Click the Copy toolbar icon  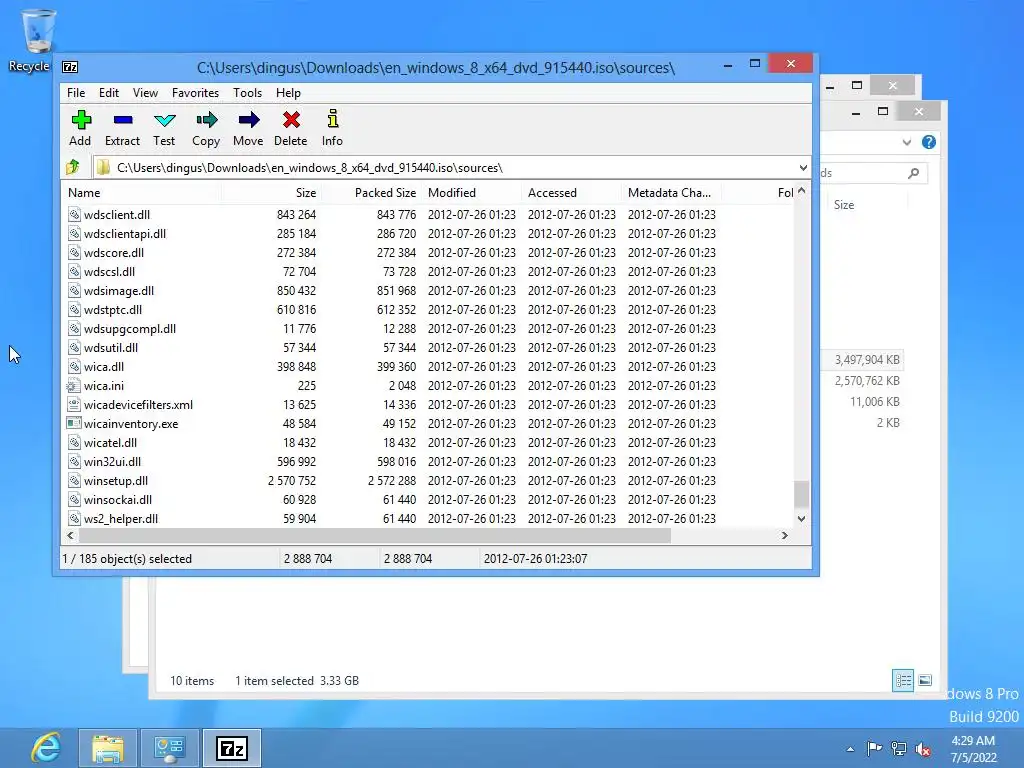[x=206, y=120]
